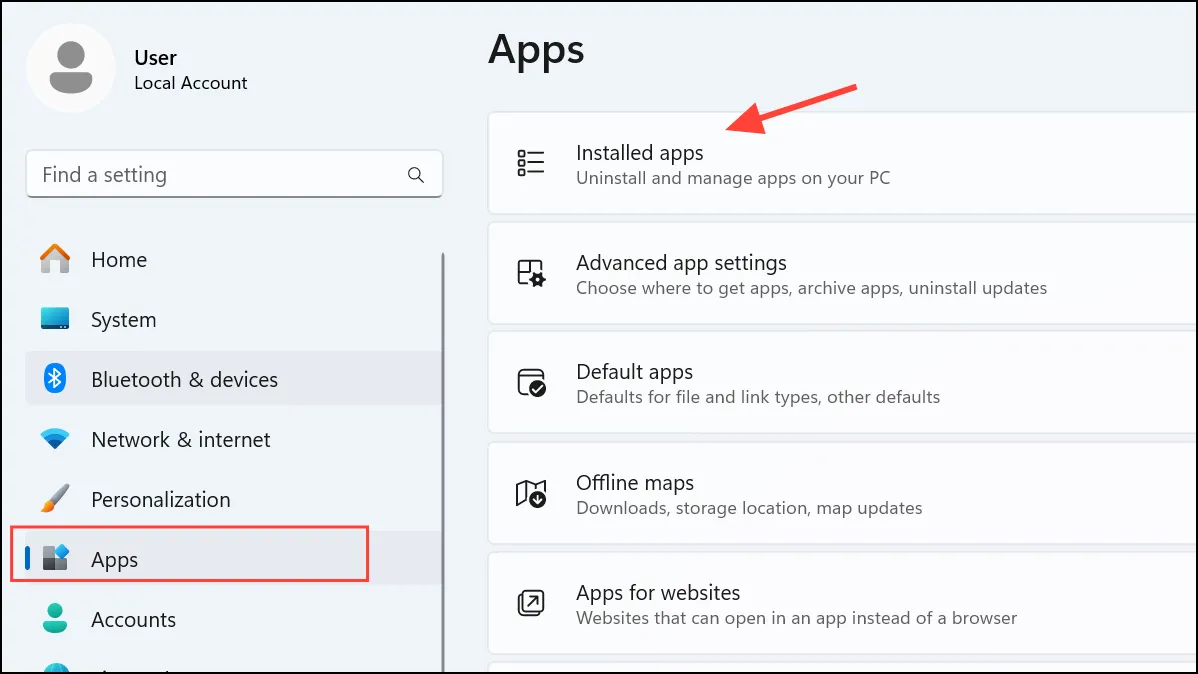
Task: Select Network & internet category
Action: tap(235, 439)
